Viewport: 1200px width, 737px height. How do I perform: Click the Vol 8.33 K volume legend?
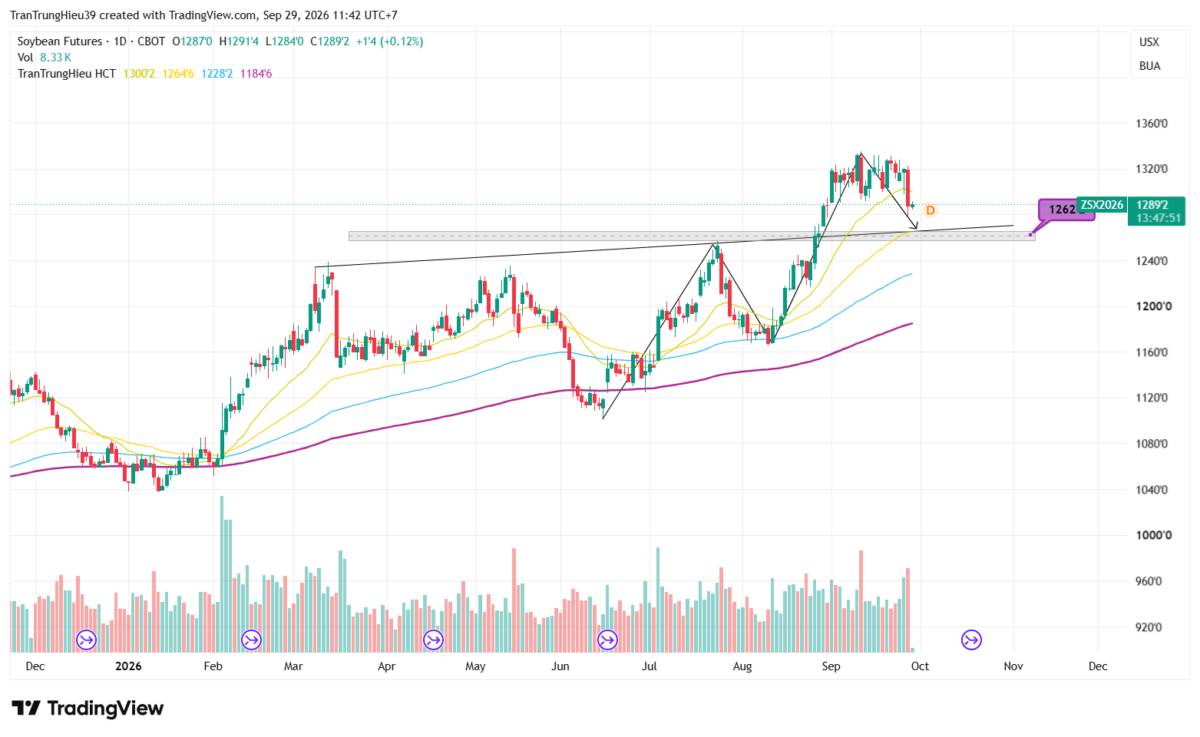pyautogui.click(x=43, y=57)
